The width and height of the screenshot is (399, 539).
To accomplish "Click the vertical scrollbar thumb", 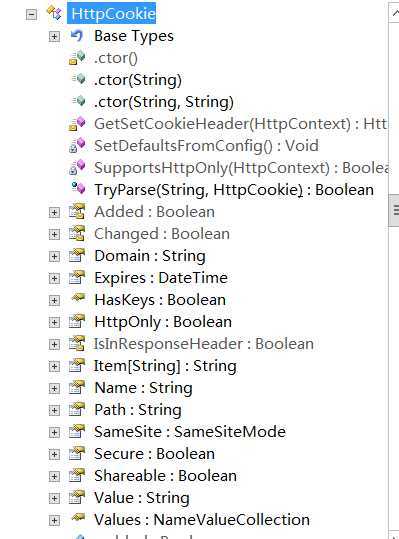I will tap(394, 210).
